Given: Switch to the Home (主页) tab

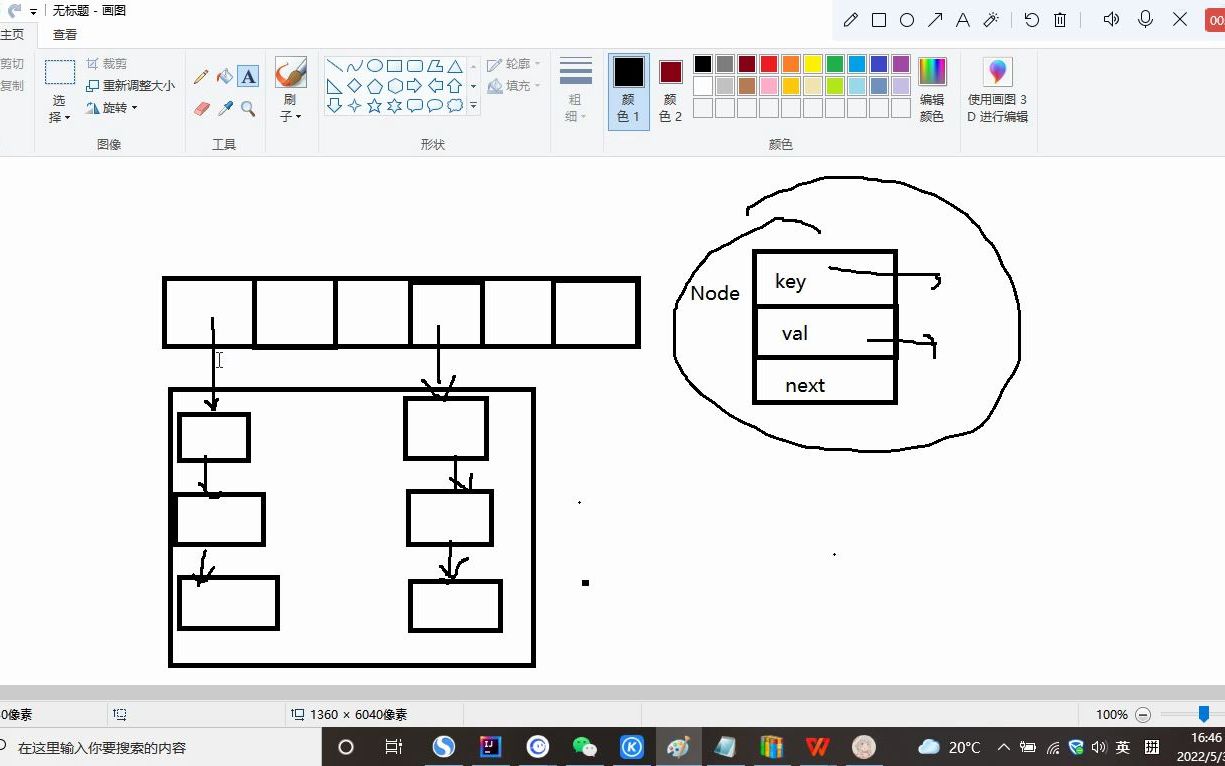Looking at the screenshot, I should 12,34.
